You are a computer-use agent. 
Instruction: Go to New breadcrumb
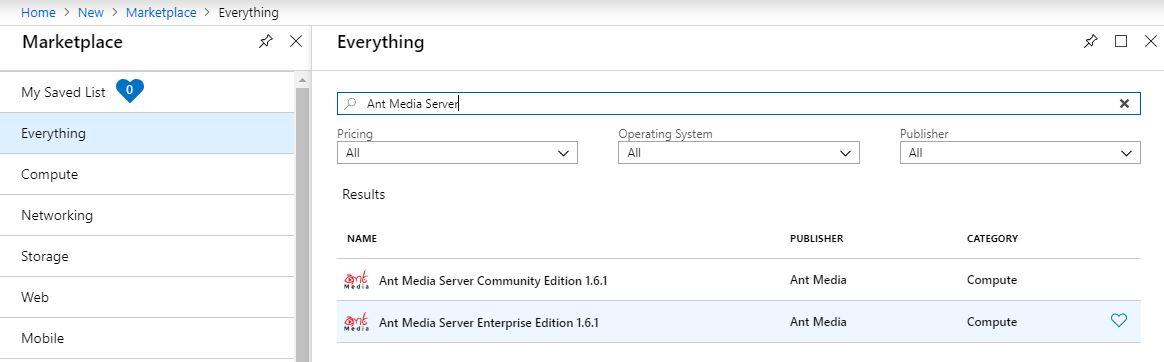(91, 13)
